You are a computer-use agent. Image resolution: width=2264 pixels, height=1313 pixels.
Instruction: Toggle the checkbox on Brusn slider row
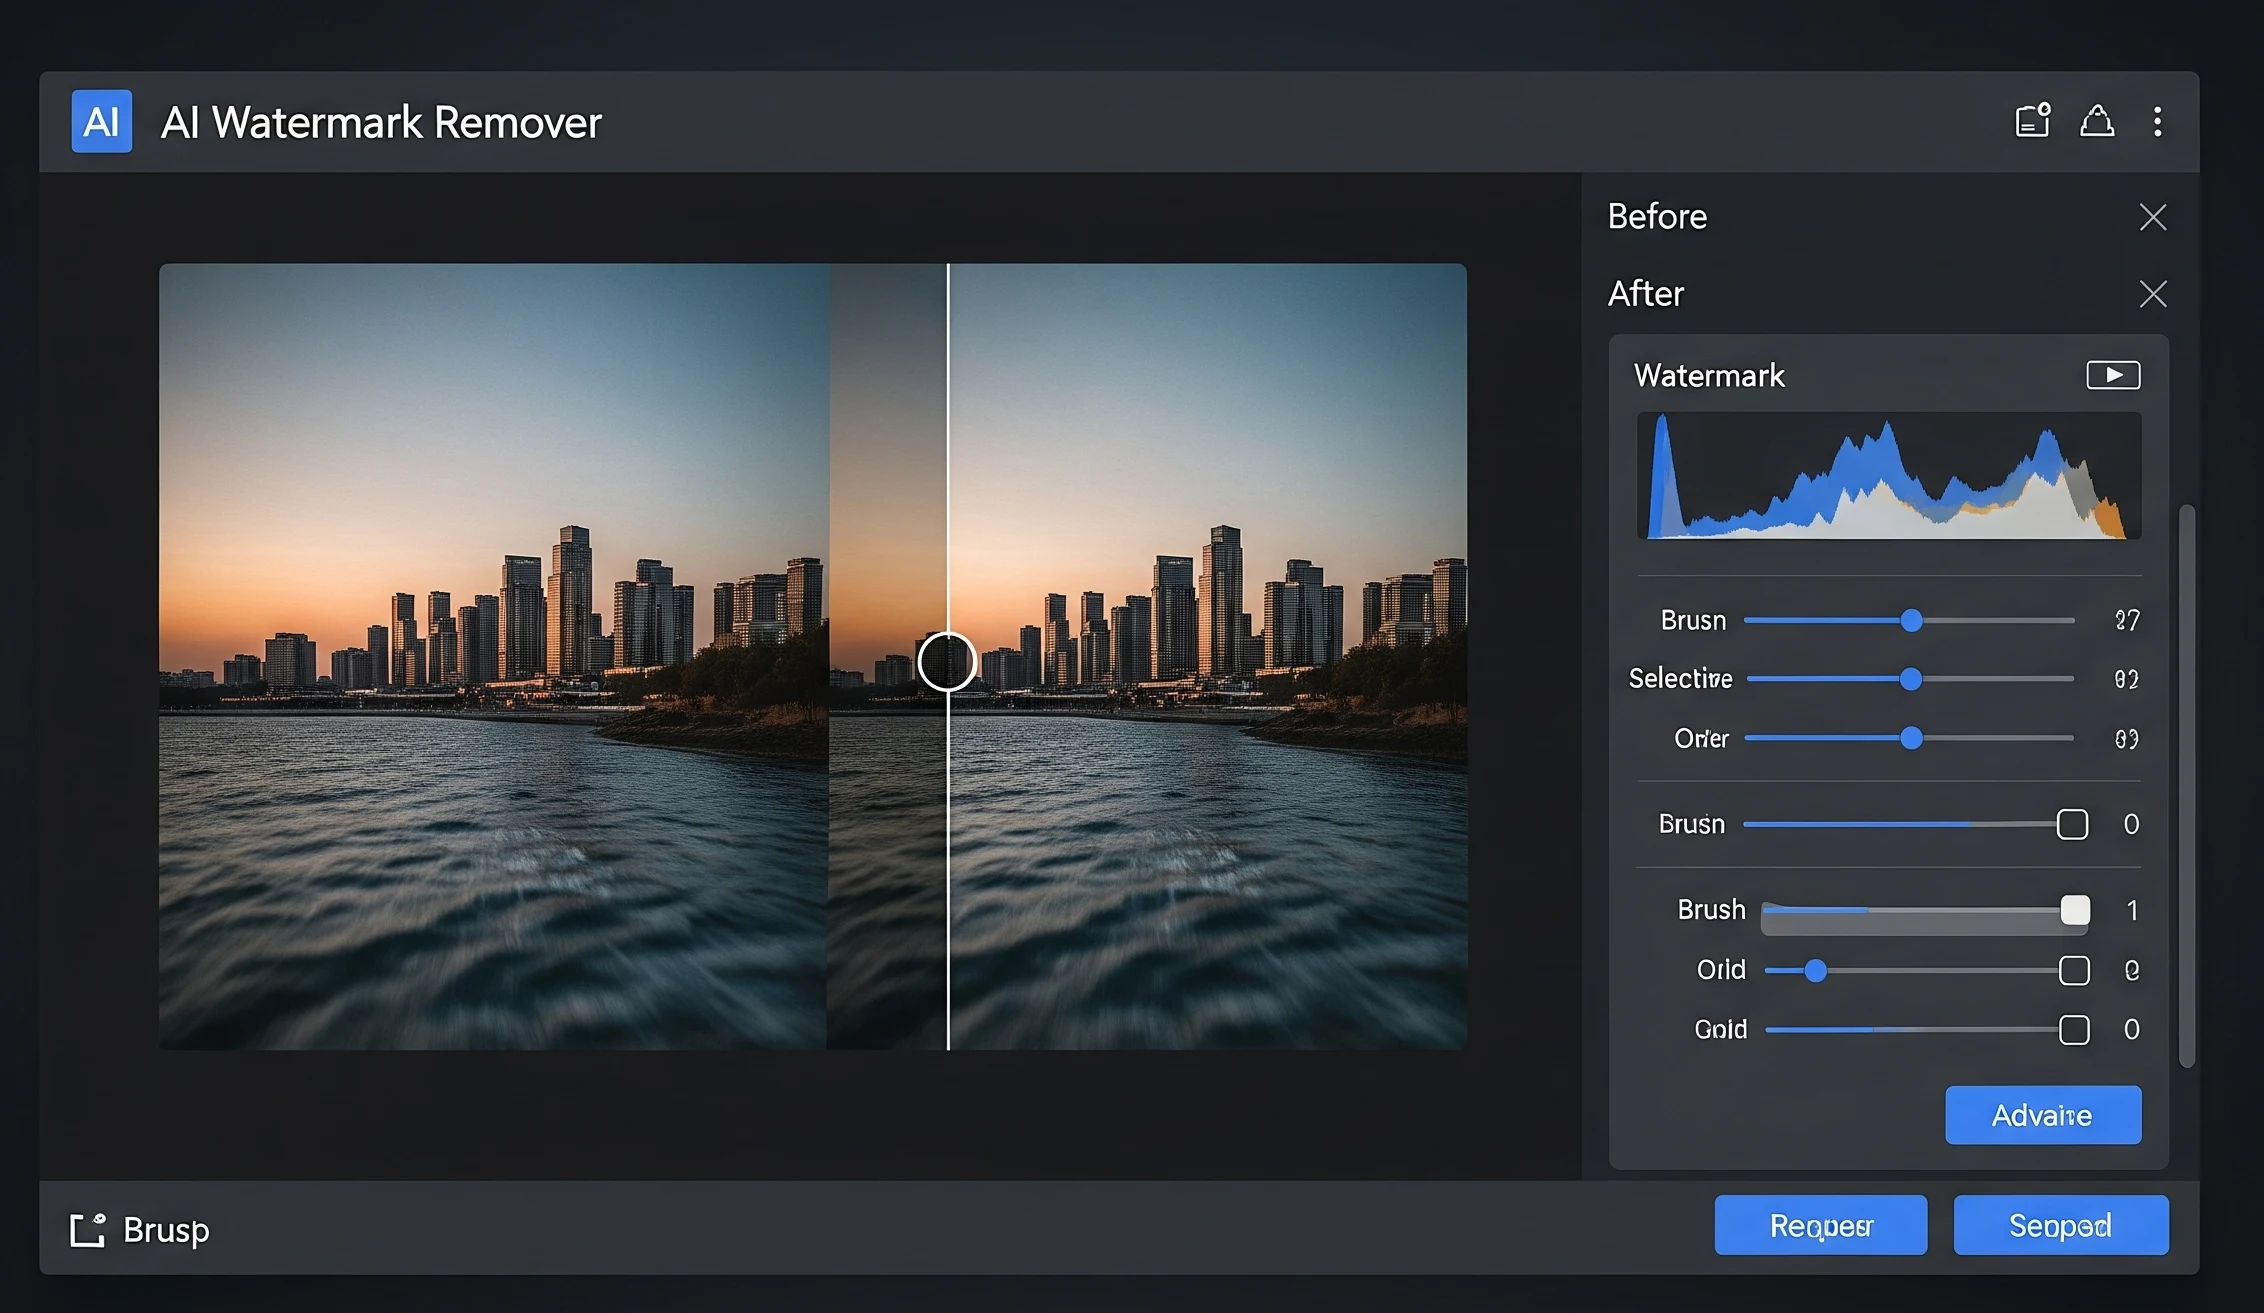click(x=2072, y=824)
